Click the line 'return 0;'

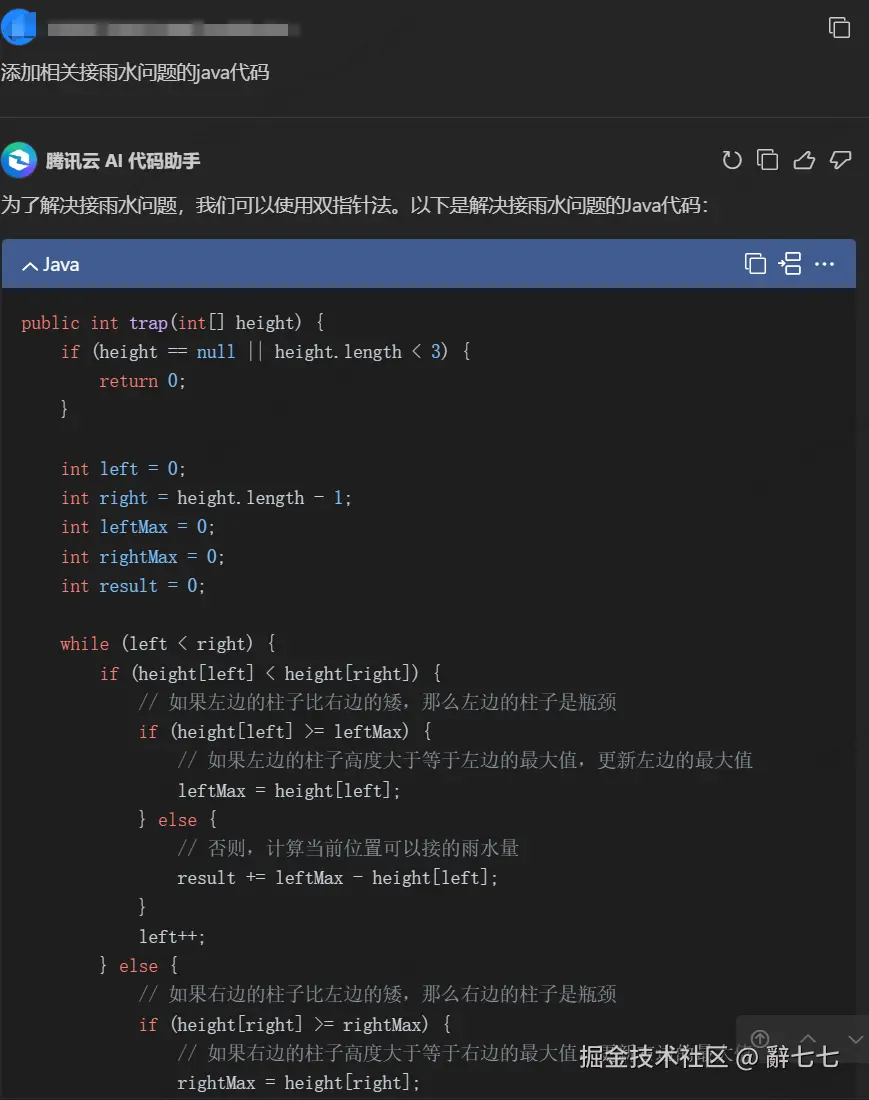coord(142,381)
